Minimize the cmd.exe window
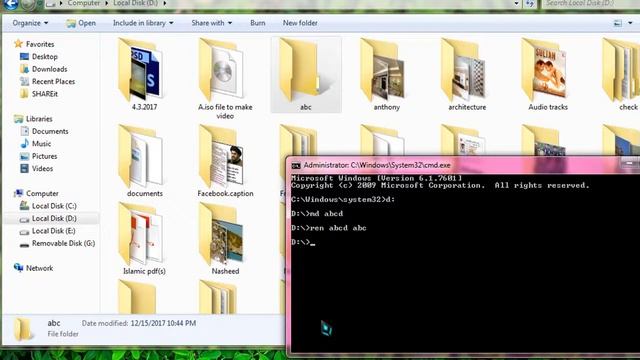The height and width of the screenshot is (360, 640). pos(629,163)
